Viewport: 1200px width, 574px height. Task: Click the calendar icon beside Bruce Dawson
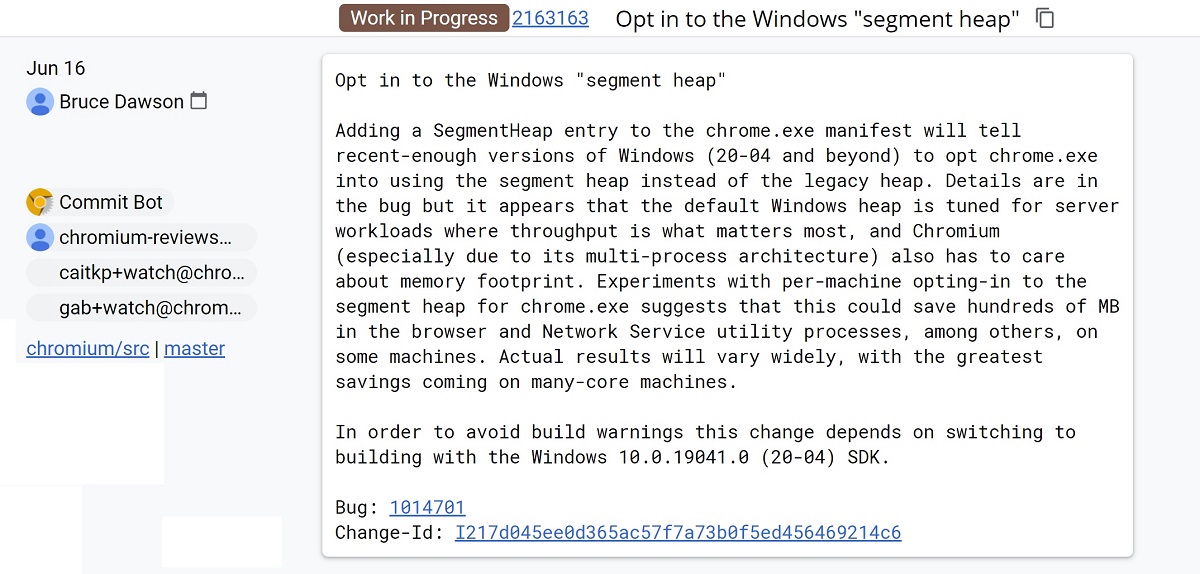199,101
